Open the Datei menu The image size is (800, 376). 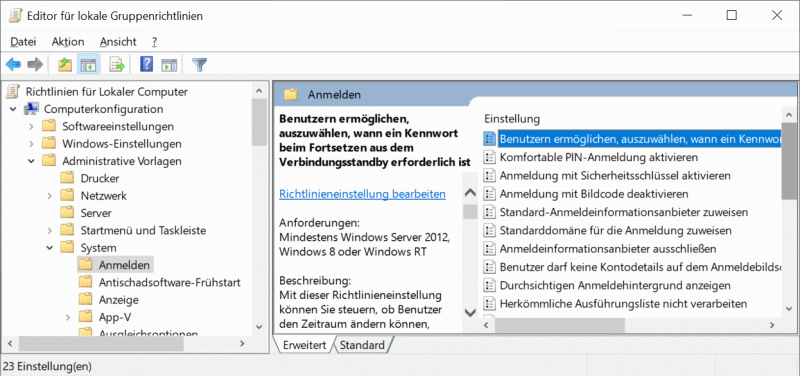23,42
